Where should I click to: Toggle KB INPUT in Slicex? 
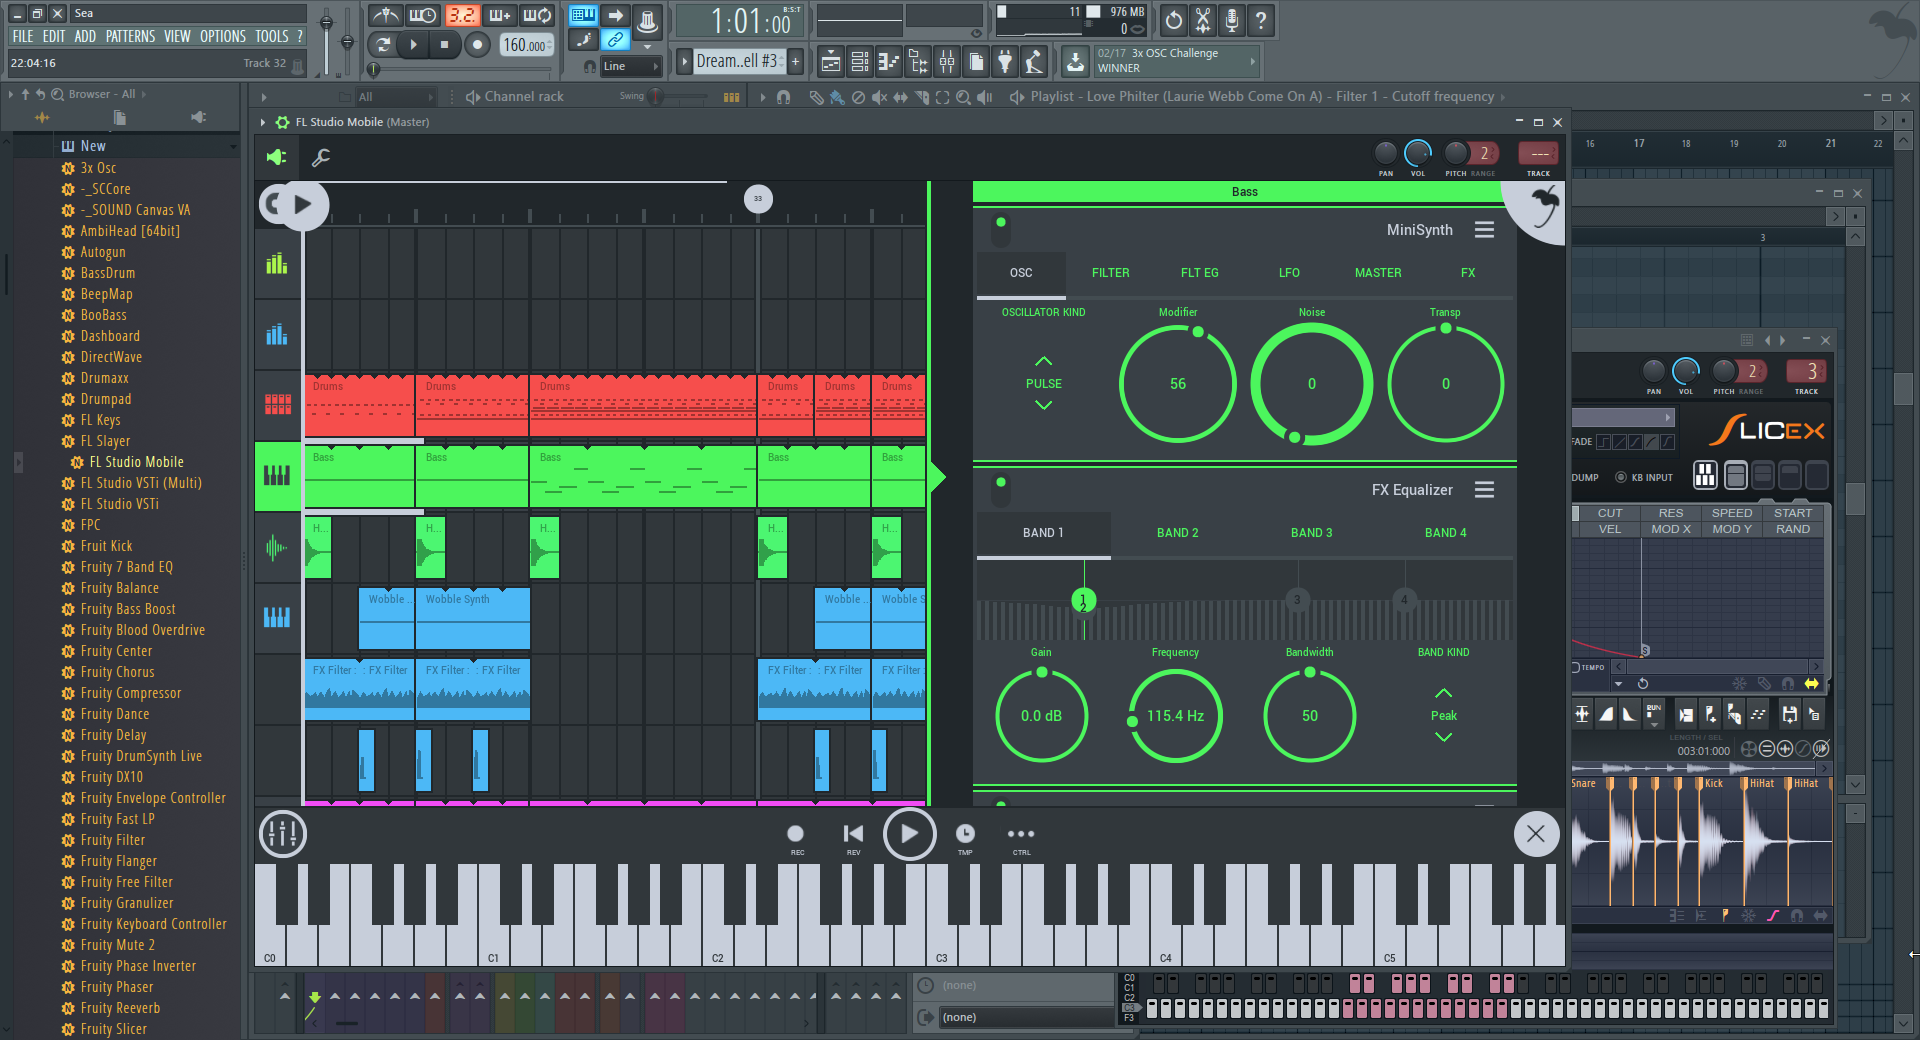click(x=1644, y=477)
